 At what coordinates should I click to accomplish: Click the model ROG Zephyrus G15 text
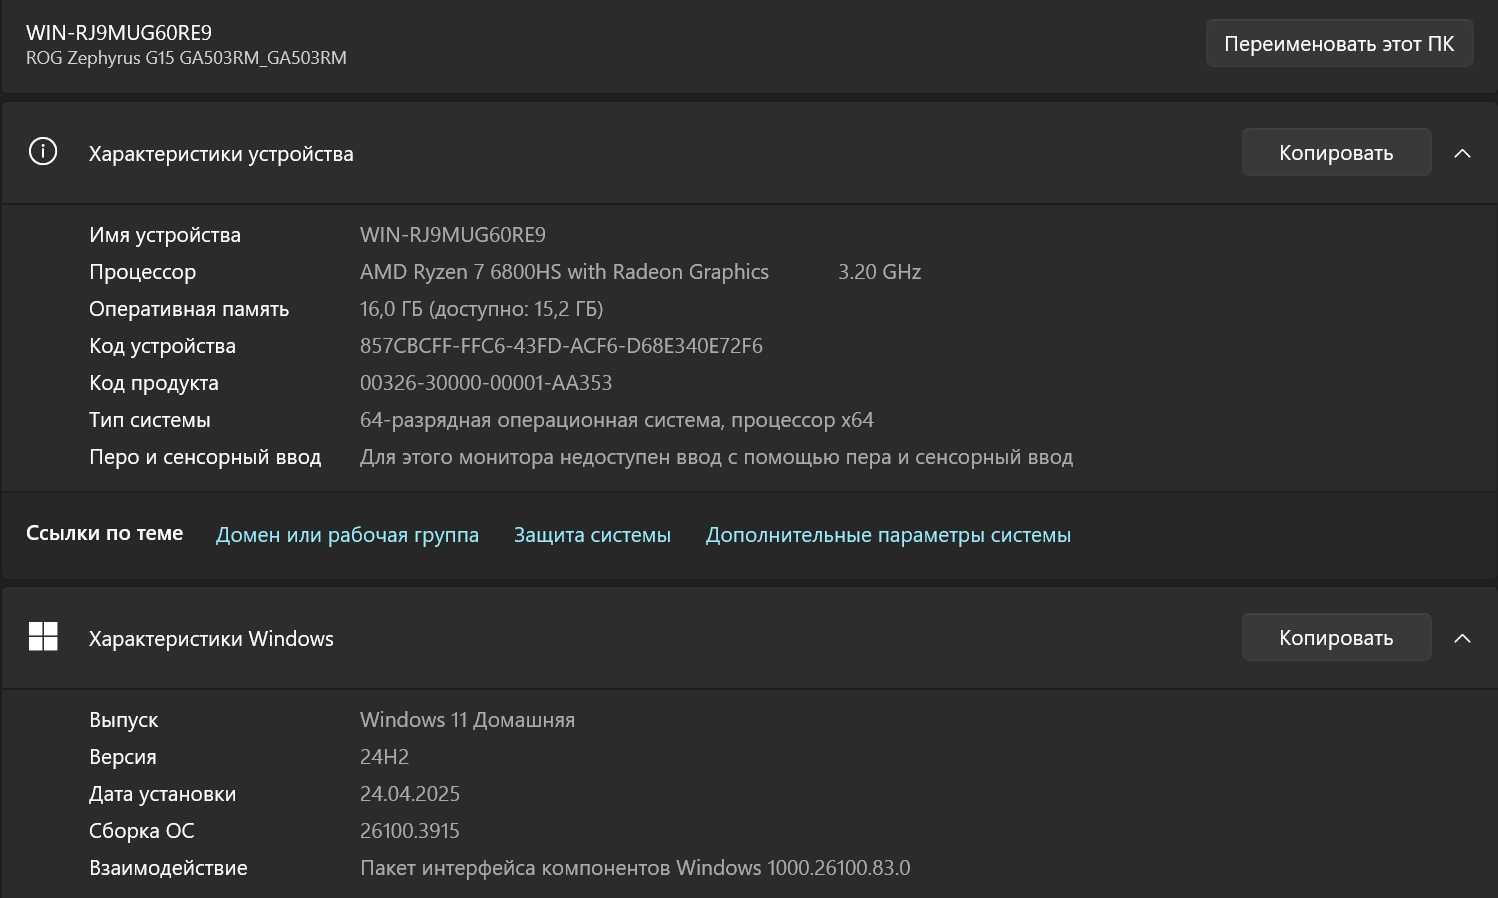[x=186, y=58]
